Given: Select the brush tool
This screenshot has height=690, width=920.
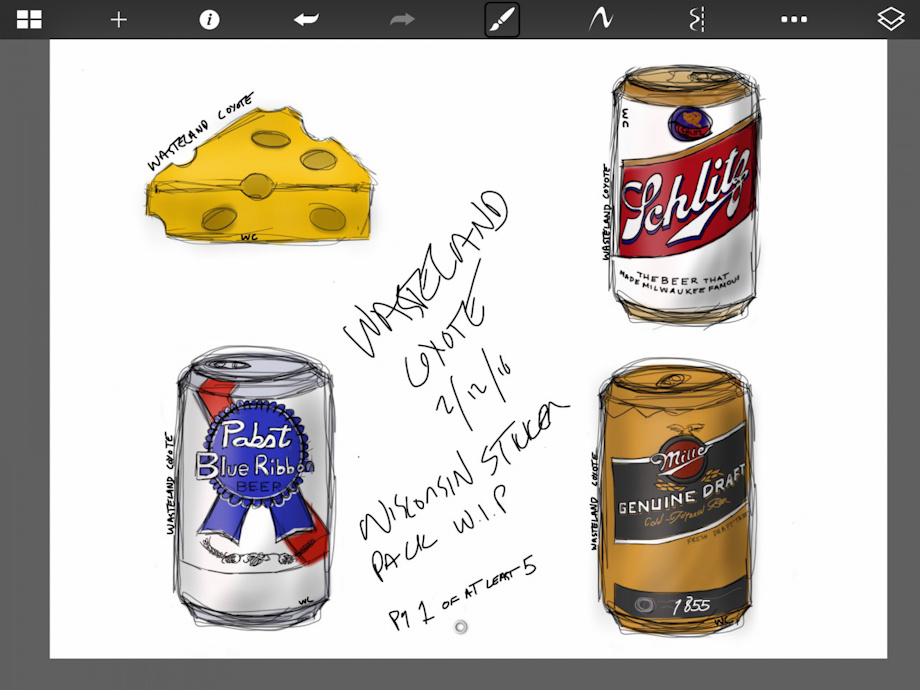Looking at the screenshot, I should [x=502, y=19].
